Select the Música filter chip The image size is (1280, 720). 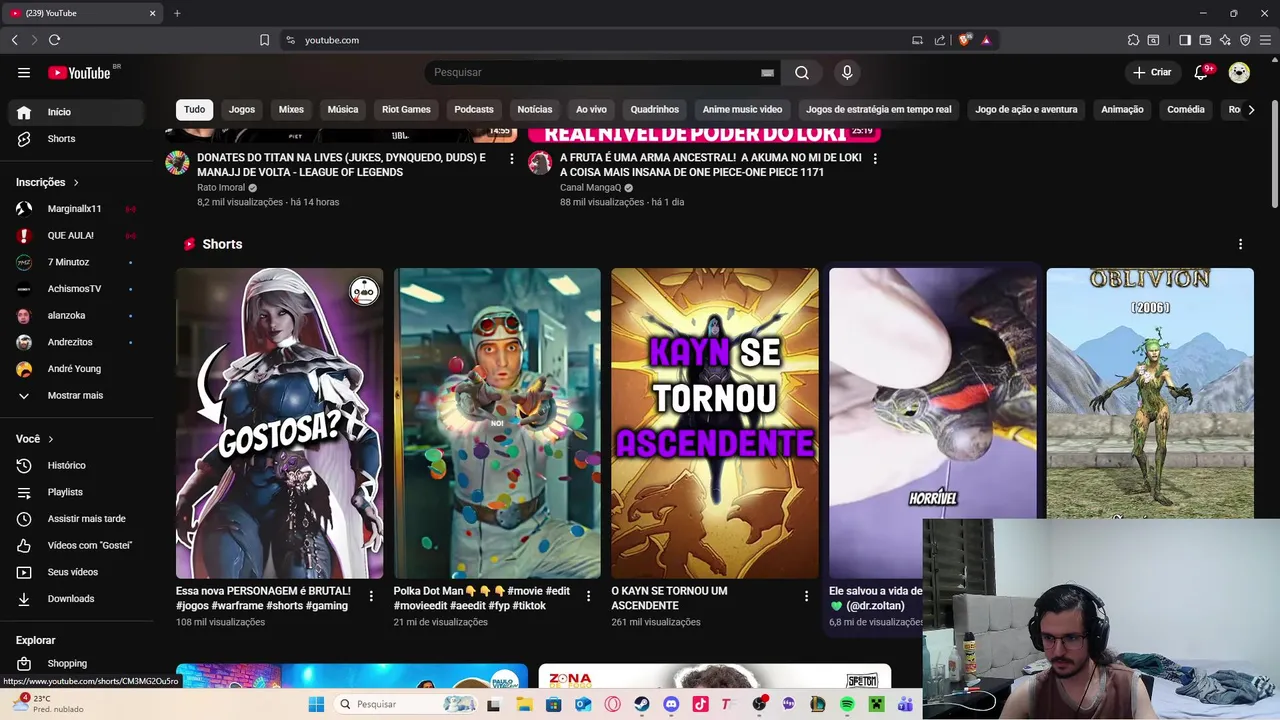point(342,110)
